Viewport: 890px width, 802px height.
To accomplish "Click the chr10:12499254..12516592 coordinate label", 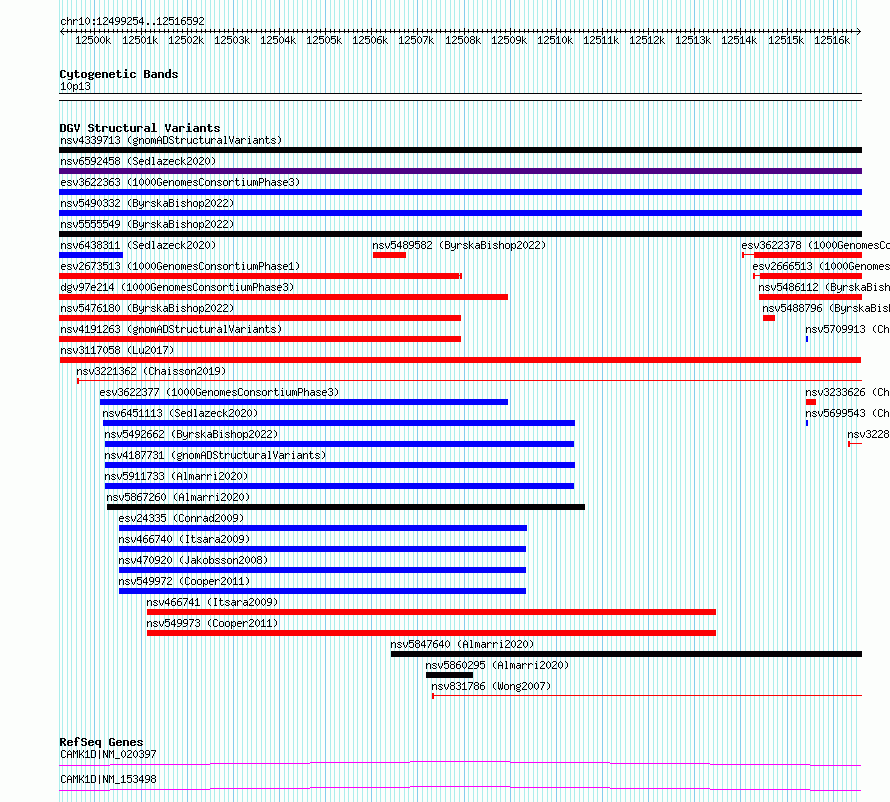I will pyautogui.click(x=132, y=21).
